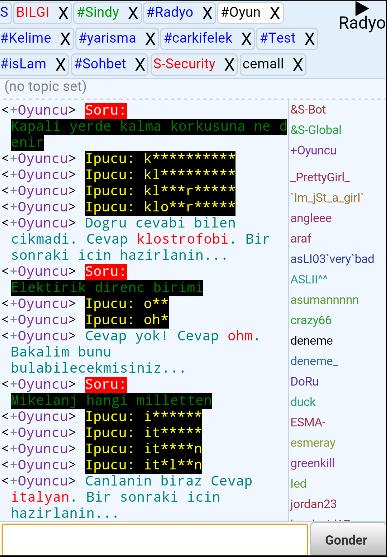This screenshot has width=387, height=557.
Task: Close the S-Security tab with X
Action: coord(229,65)
